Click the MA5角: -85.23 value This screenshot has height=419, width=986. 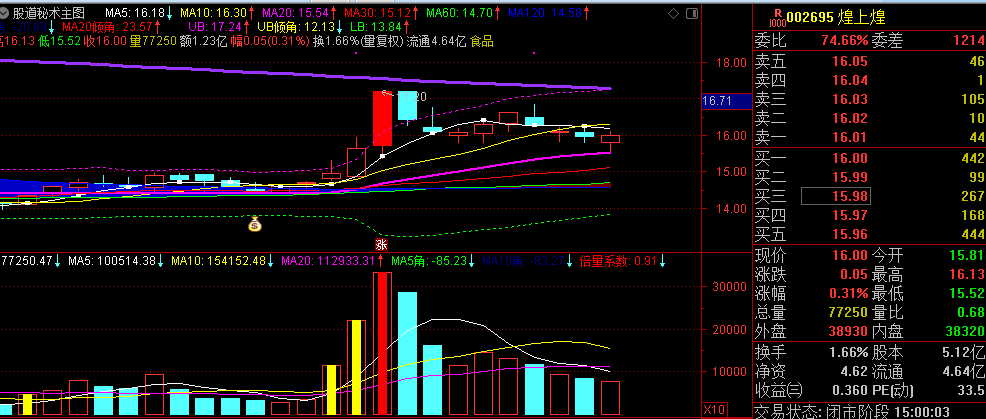pos(433,260)
